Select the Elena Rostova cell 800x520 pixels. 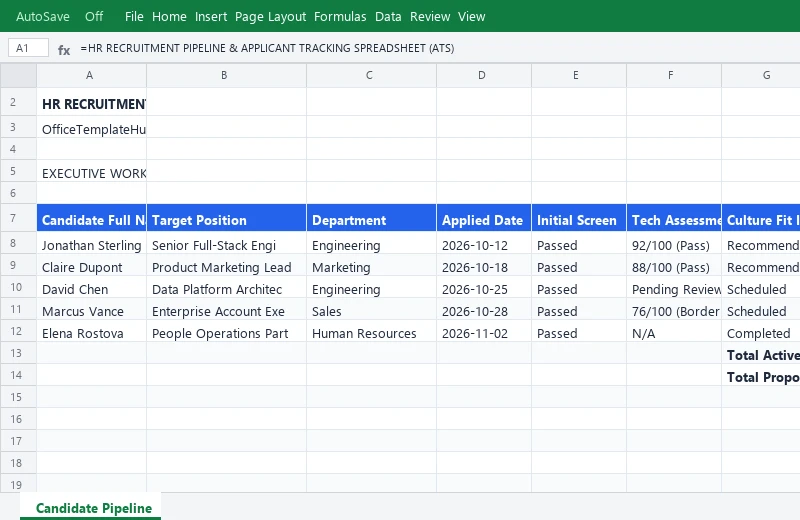91,331
